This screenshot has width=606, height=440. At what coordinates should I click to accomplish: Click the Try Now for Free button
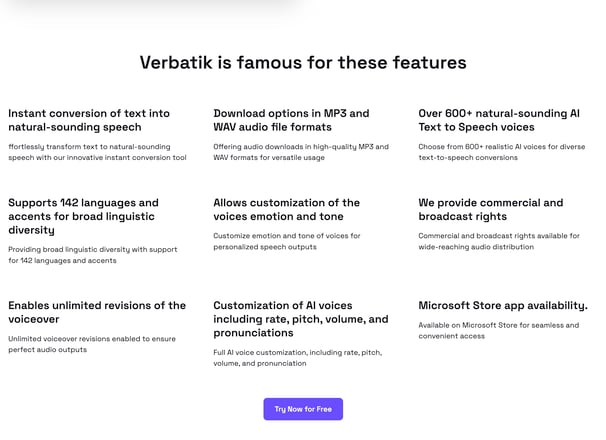303,409
